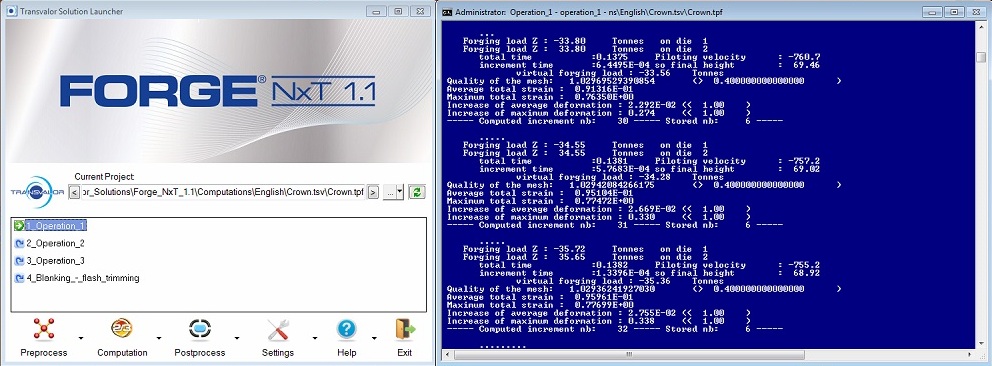This screenshot has height=366, width=992.
Task: Open the Postprocess tool icon
Action: (199, 329)
